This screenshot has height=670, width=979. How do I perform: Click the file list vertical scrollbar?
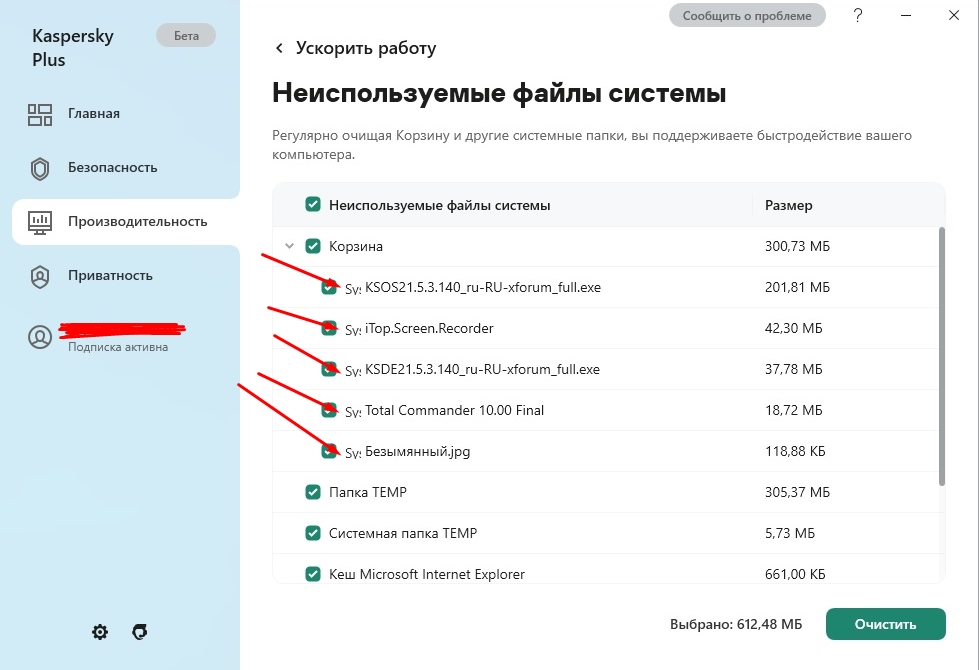click(942, 356)
